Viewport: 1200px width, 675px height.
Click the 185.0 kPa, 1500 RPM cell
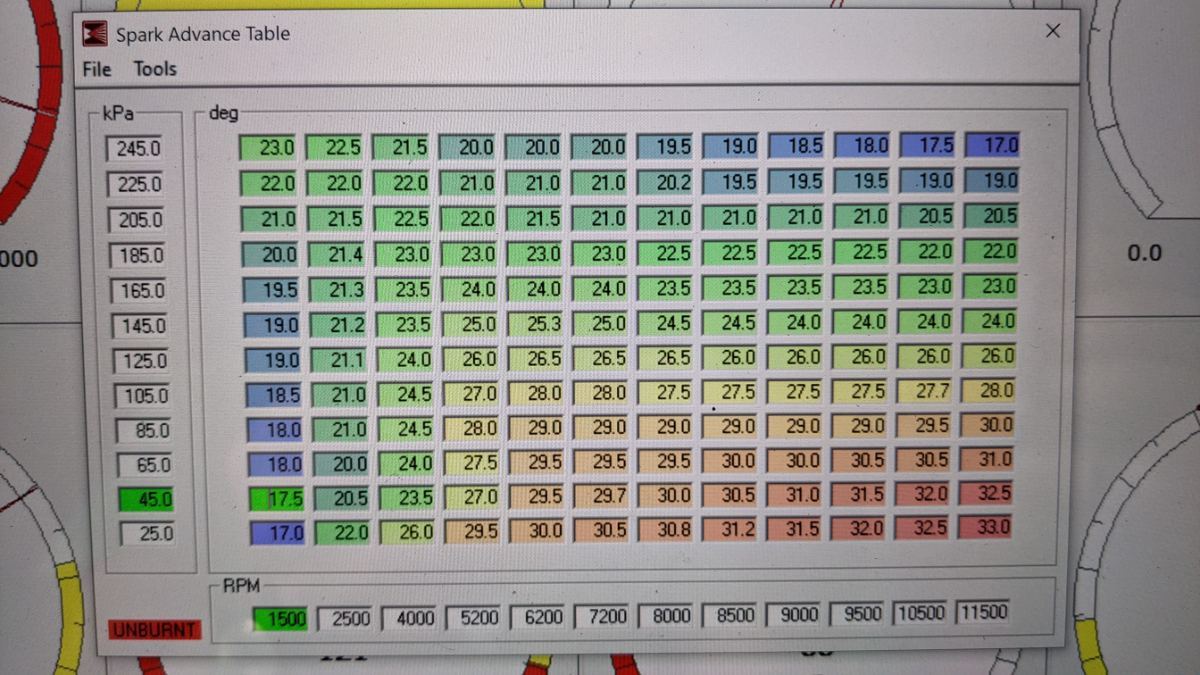click(x=271, y=255)
